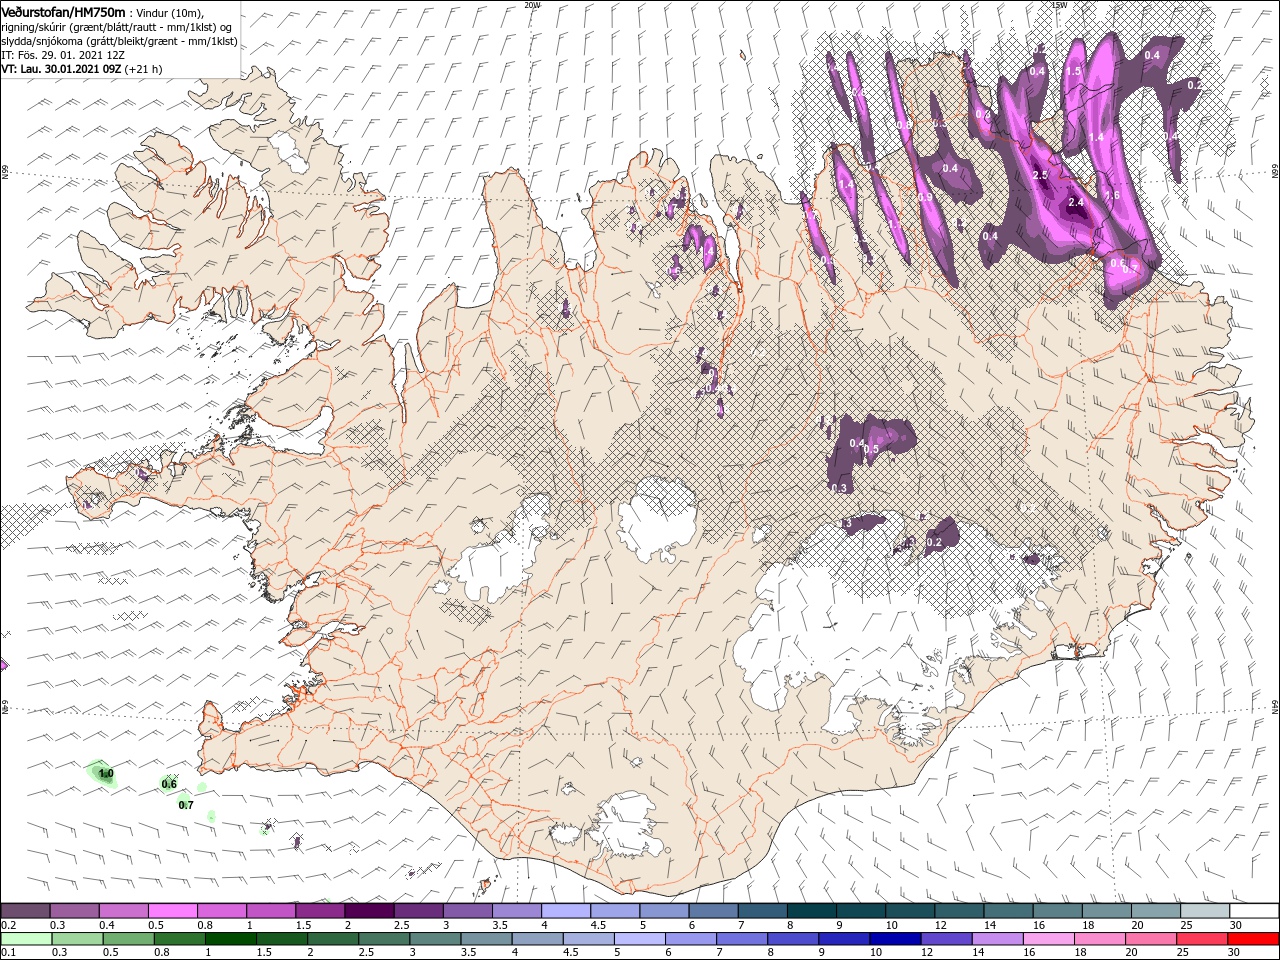Select the light pink 16 swatch, lower legend row
Screen dimensions: 1280x960
pos(1048,939)
